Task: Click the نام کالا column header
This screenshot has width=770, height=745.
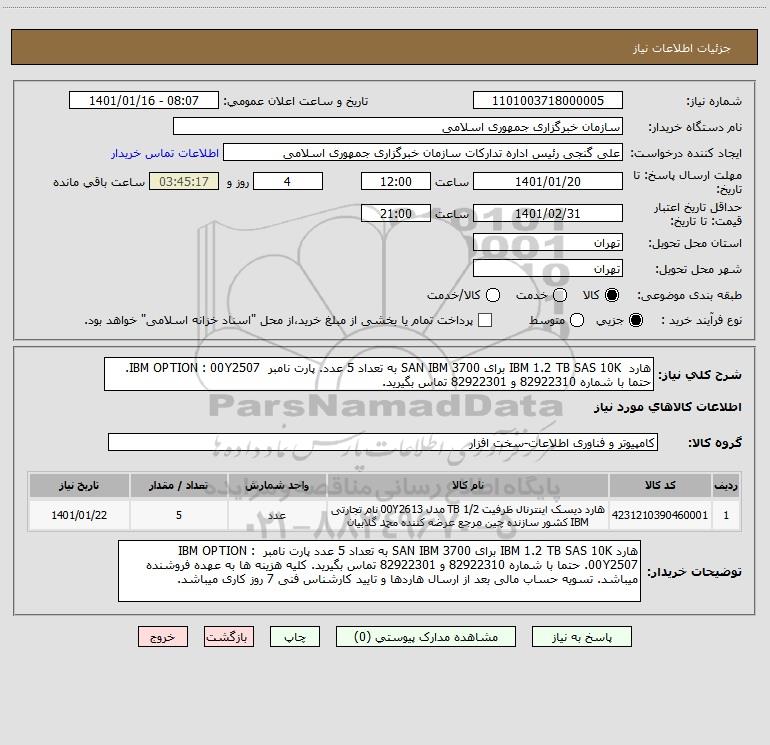Action: click(x=468, y=486)
